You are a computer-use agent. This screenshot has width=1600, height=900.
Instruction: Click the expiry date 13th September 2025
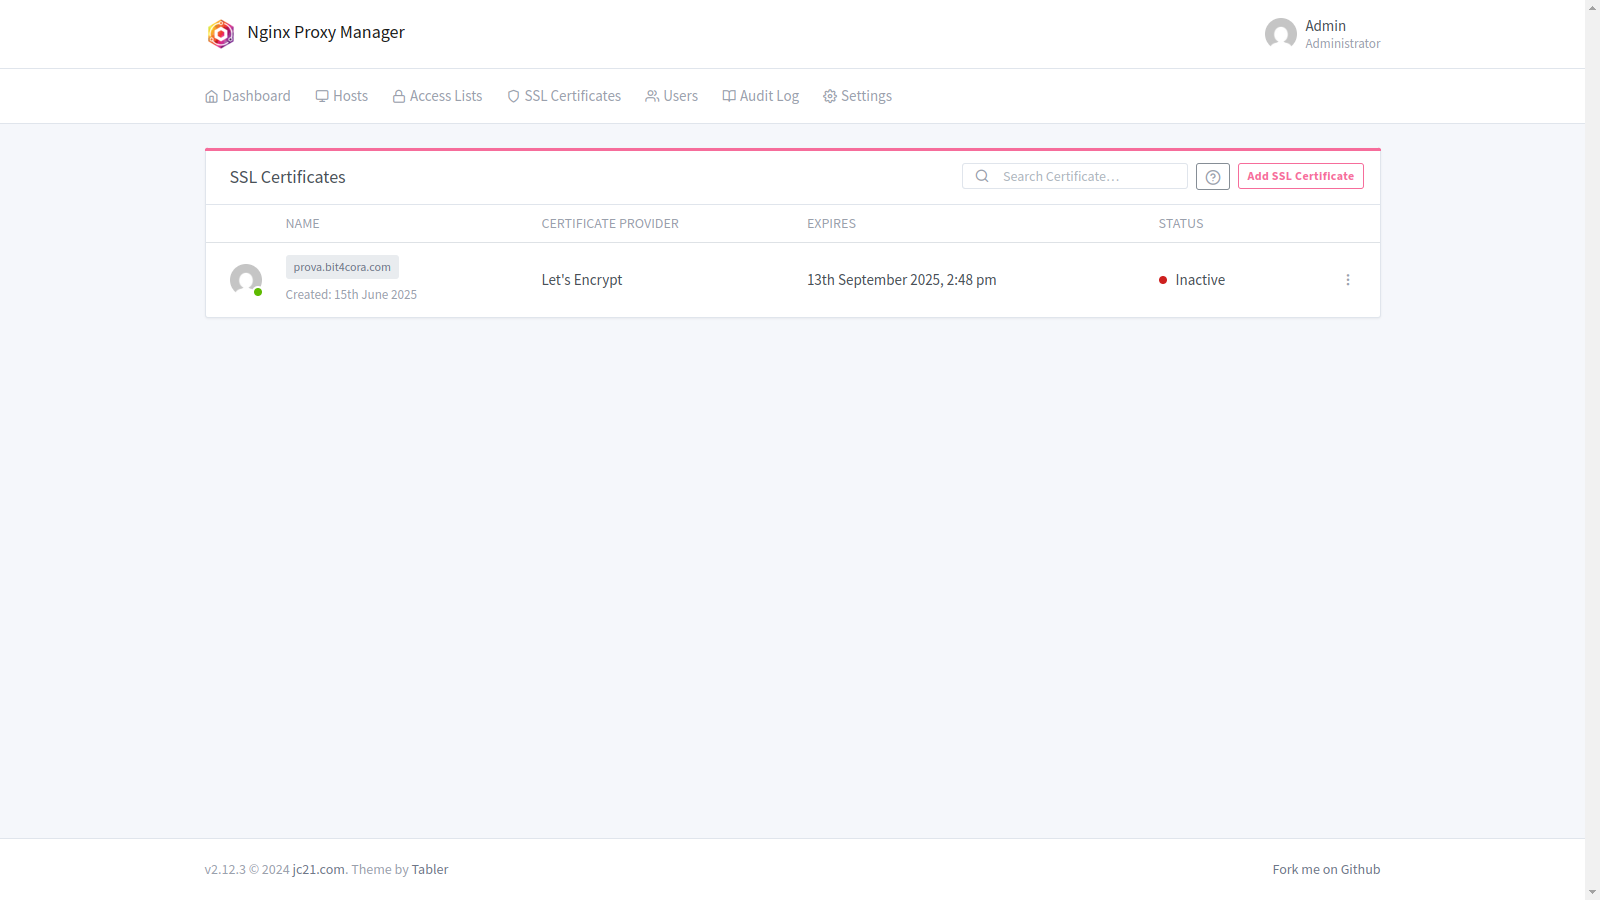coord(902,280)
